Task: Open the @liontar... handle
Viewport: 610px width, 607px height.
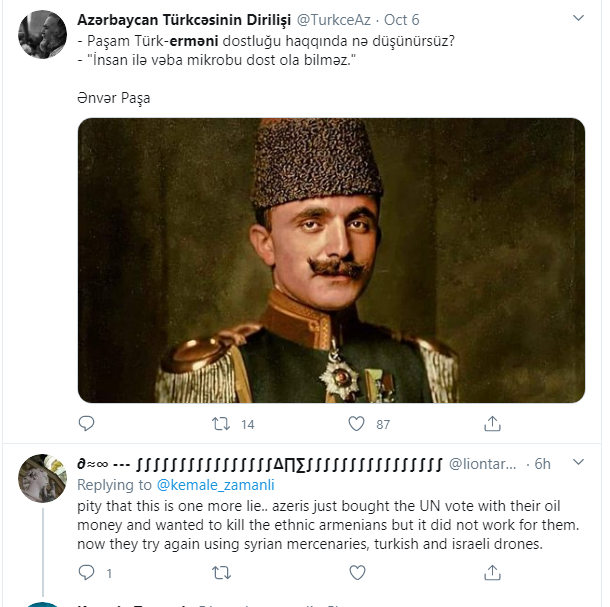Action: pyautogui.click(x=482, y=464)
